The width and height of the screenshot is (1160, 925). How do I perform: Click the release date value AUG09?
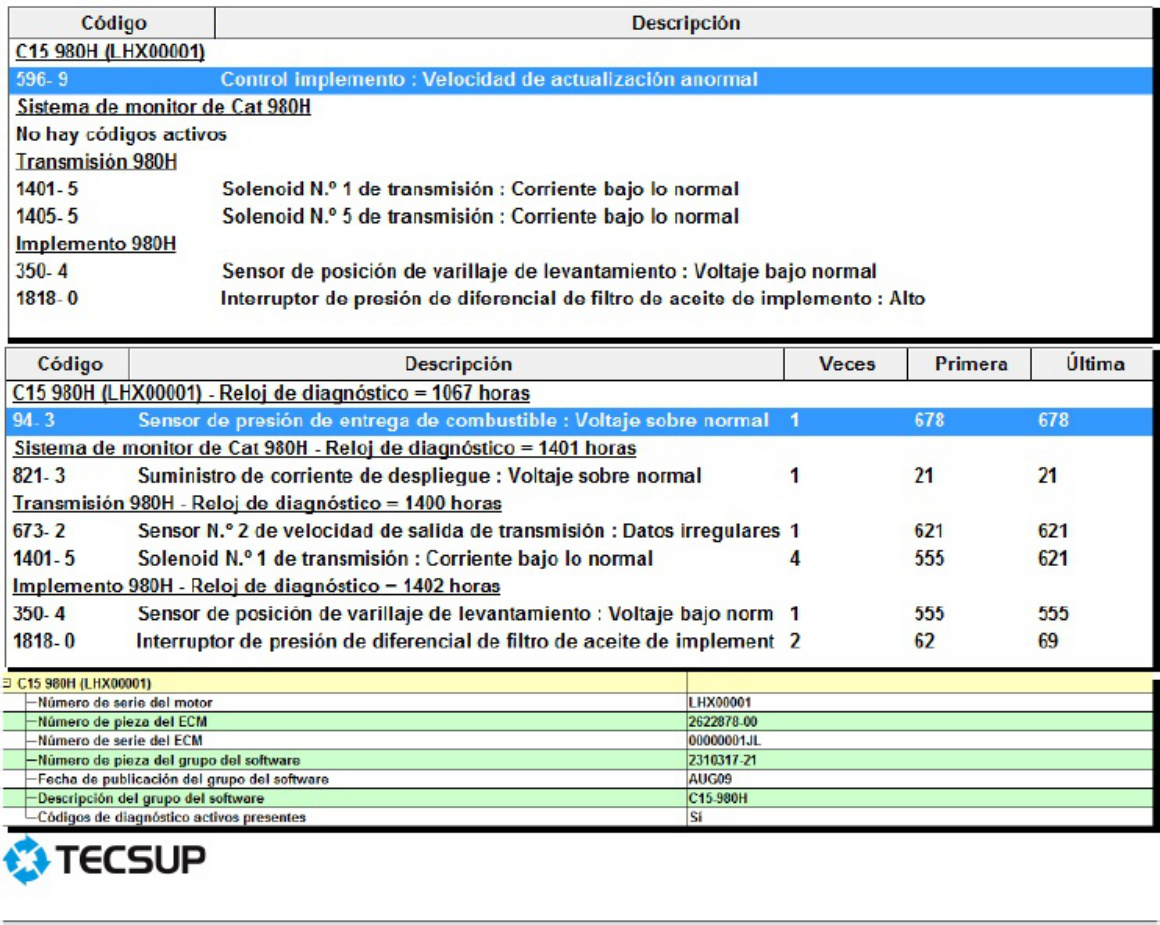click(x=709, y=779)
